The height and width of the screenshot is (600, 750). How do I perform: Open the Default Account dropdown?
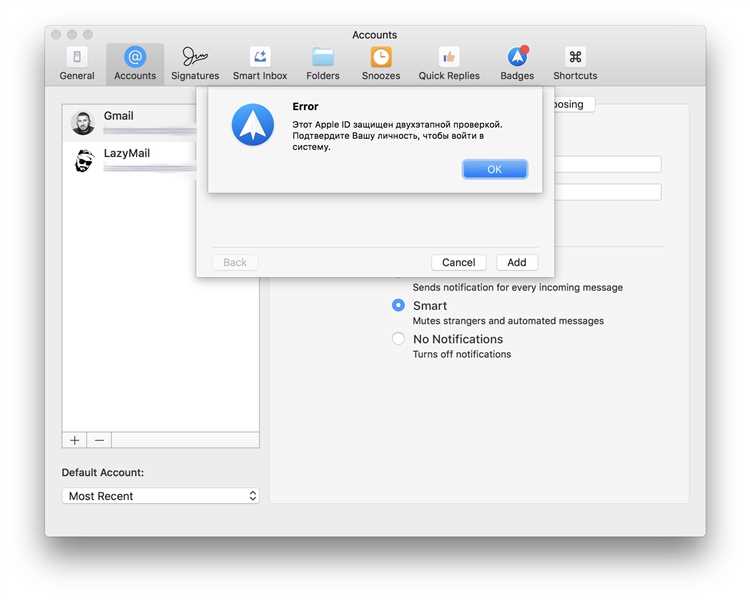pyautogui.click(x=161, y=496)
